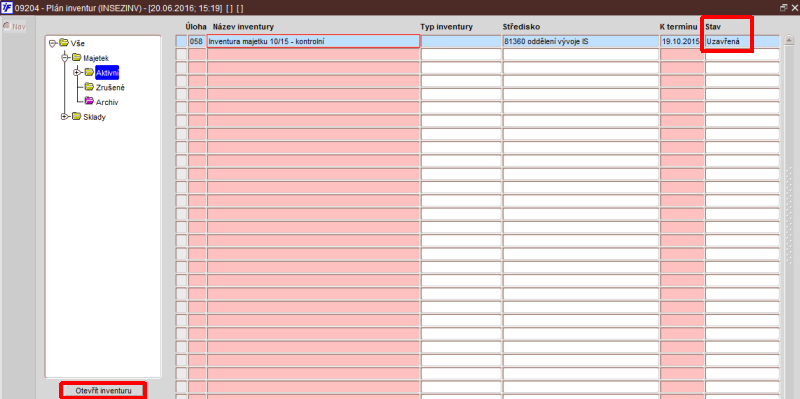The height and width of the screenshot is (399, 800).
Task: Click the folder icon beside 'Sklady'
Action: tap(77, 116)
